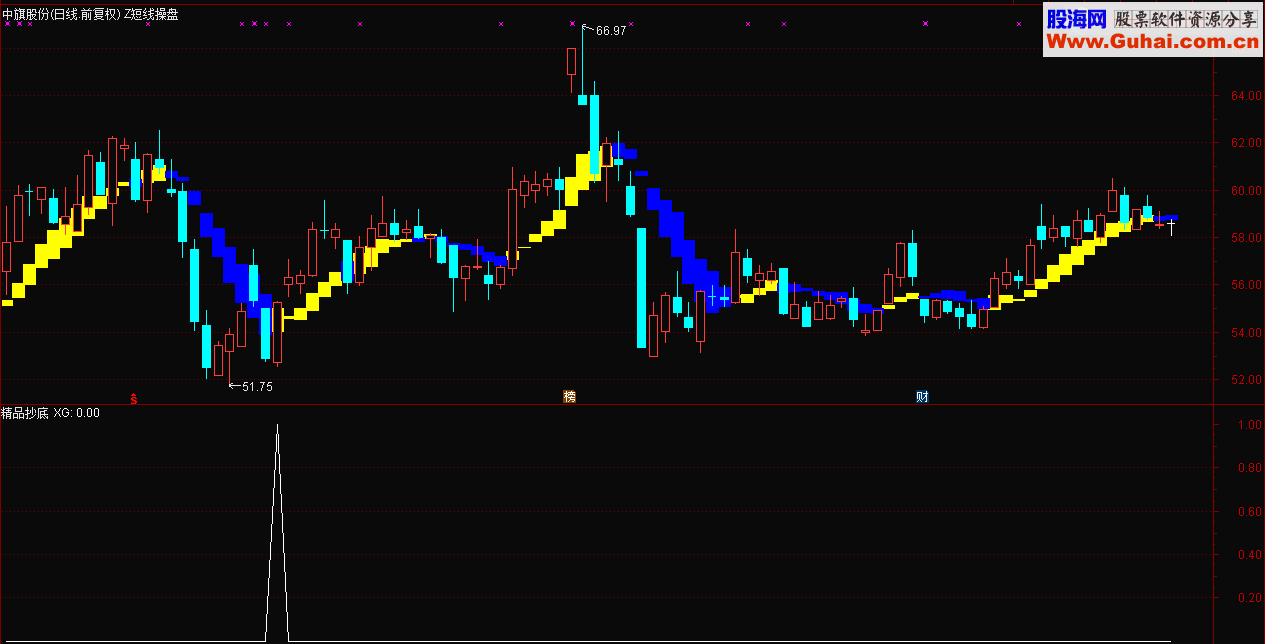The width and height of the screenshot is (1265, 644).
Task: Click the 56.00 price axis value
Action: coord(1246,285)
